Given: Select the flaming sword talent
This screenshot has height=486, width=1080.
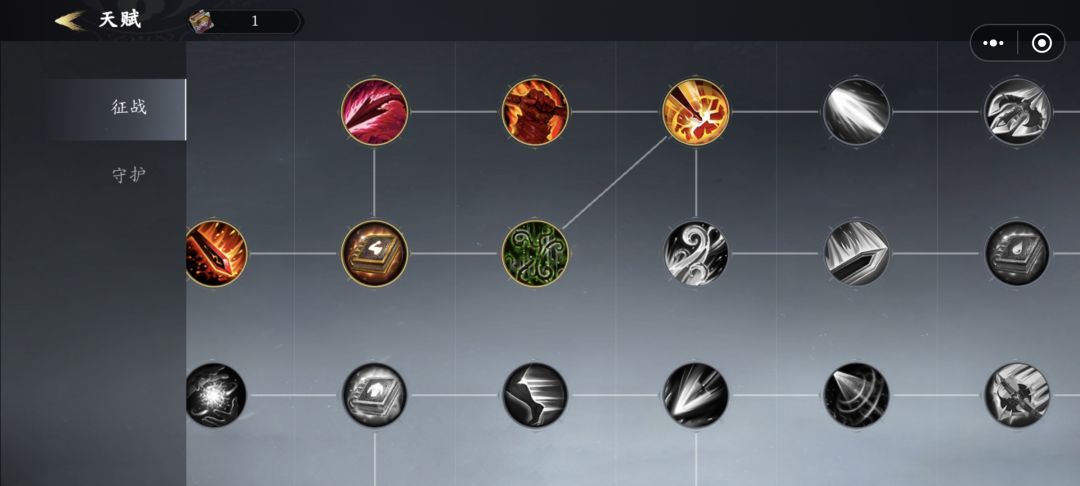Looking at the screenshot, I should [x=216, y=253].
